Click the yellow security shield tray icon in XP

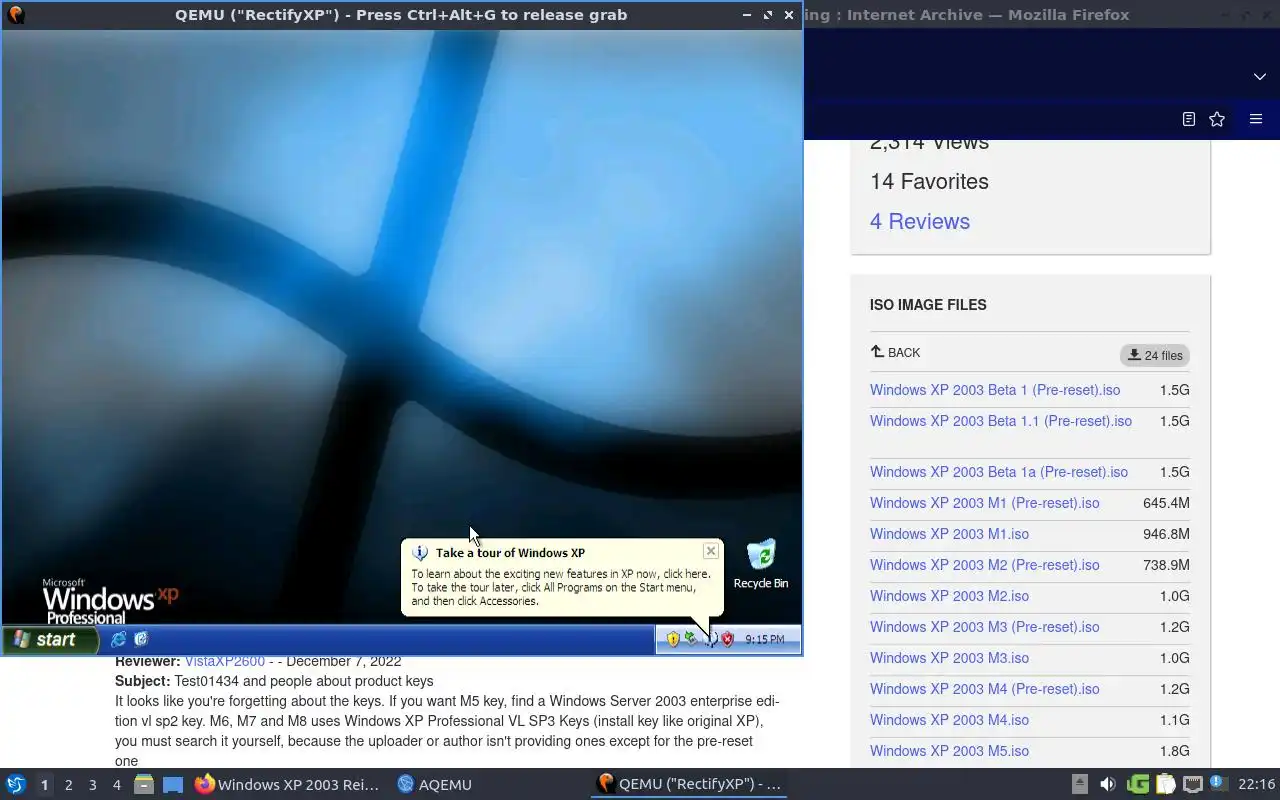click(x=673, y=639)
